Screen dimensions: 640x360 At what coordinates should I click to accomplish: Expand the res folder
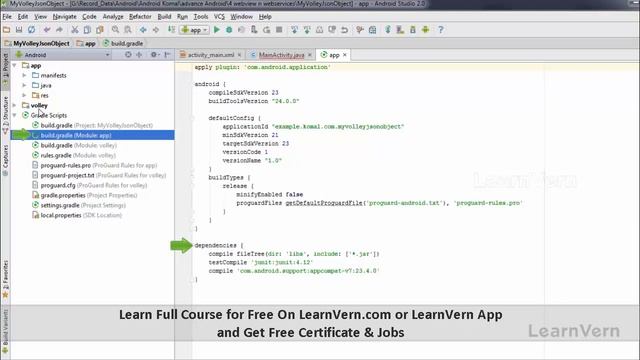24,96
